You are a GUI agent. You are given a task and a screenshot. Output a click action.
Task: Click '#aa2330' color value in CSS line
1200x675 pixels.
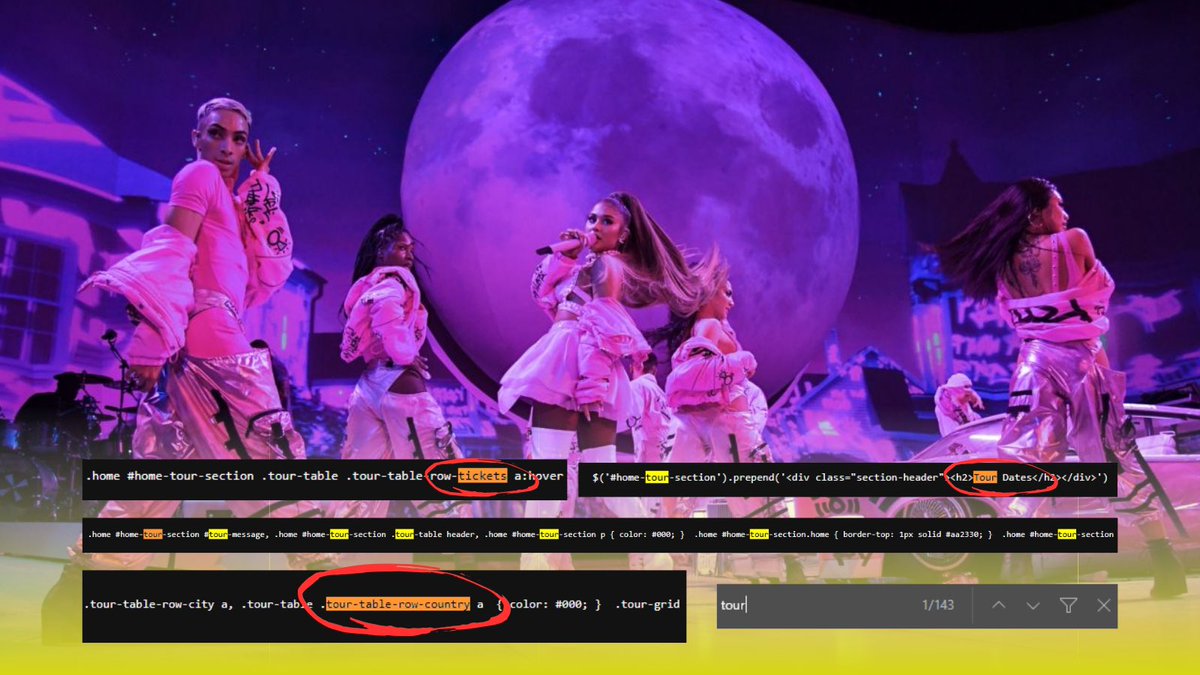click(965, 535)
